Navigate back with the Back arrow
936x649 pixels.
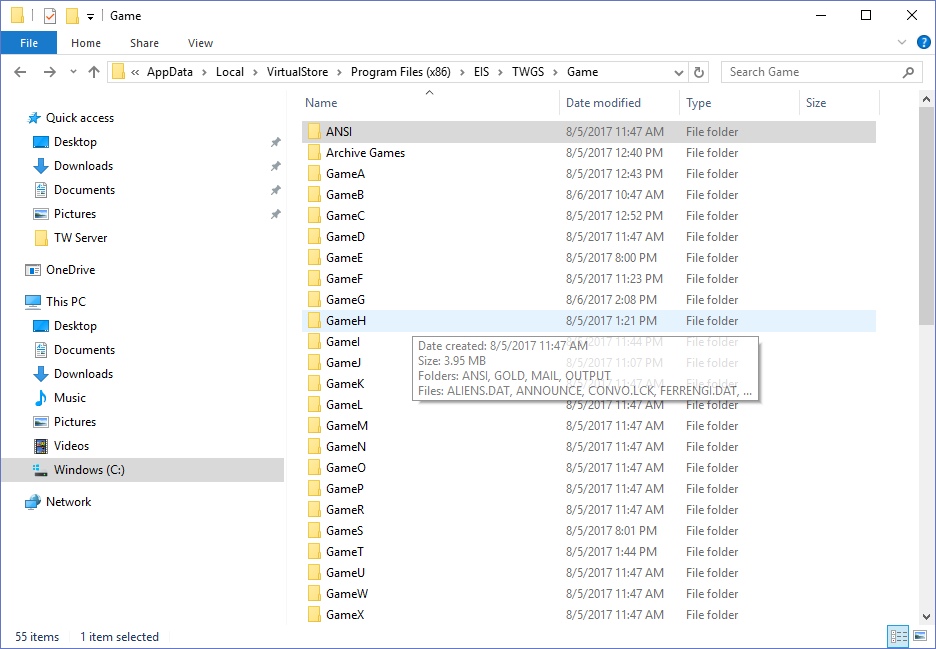tap(20, 71)
